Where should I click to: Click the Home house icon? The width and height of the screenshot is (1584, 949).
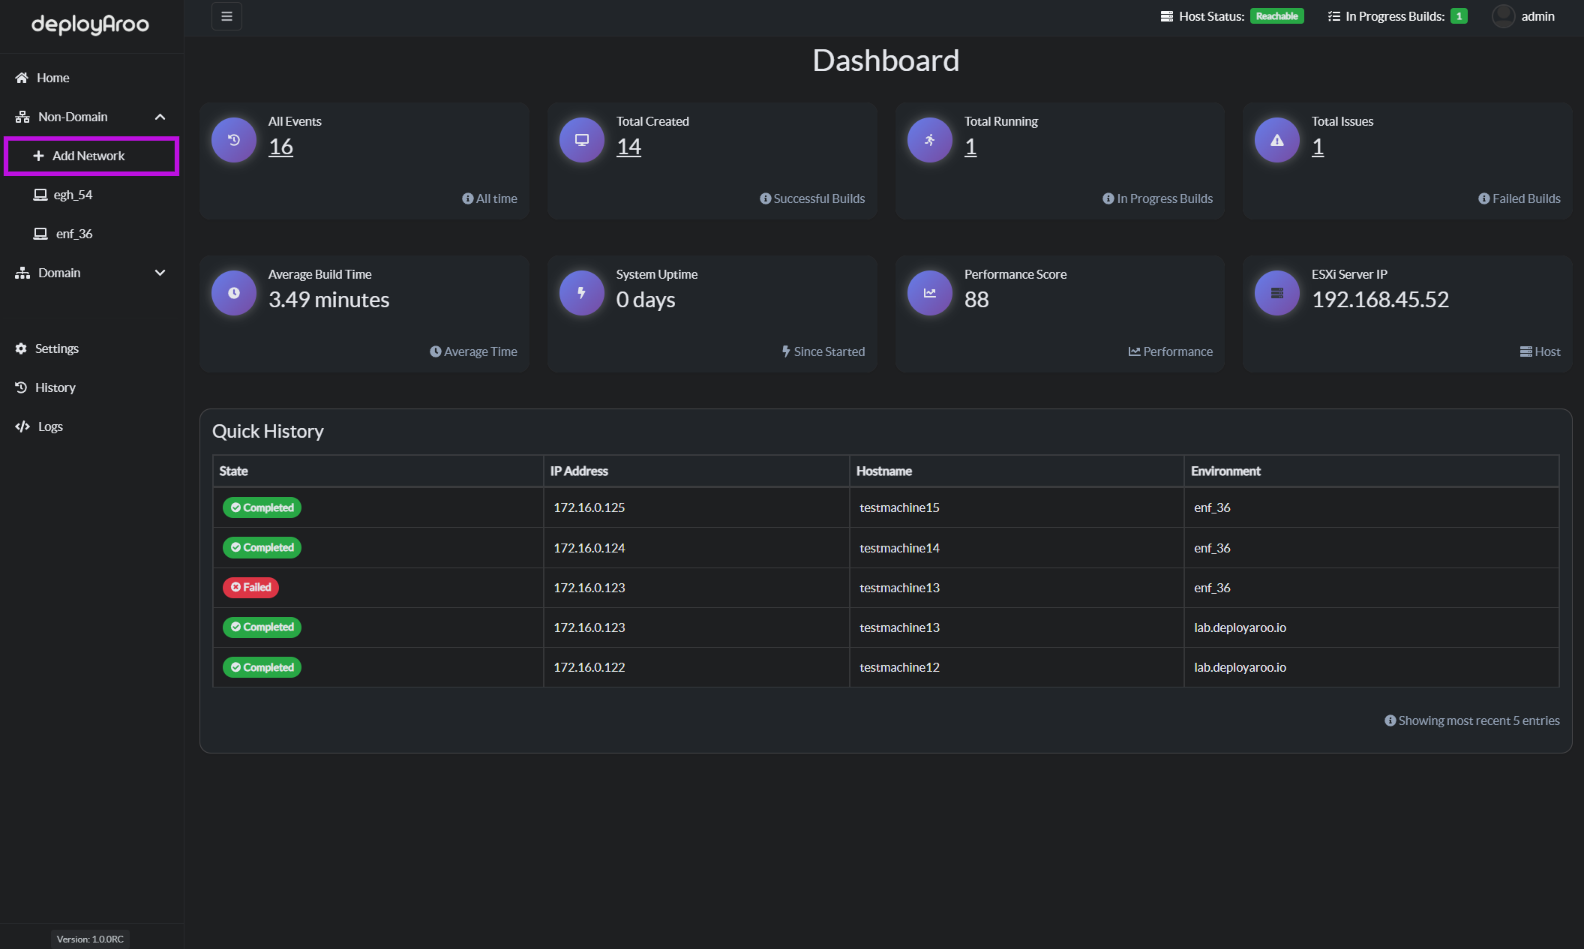pos(21,78)
